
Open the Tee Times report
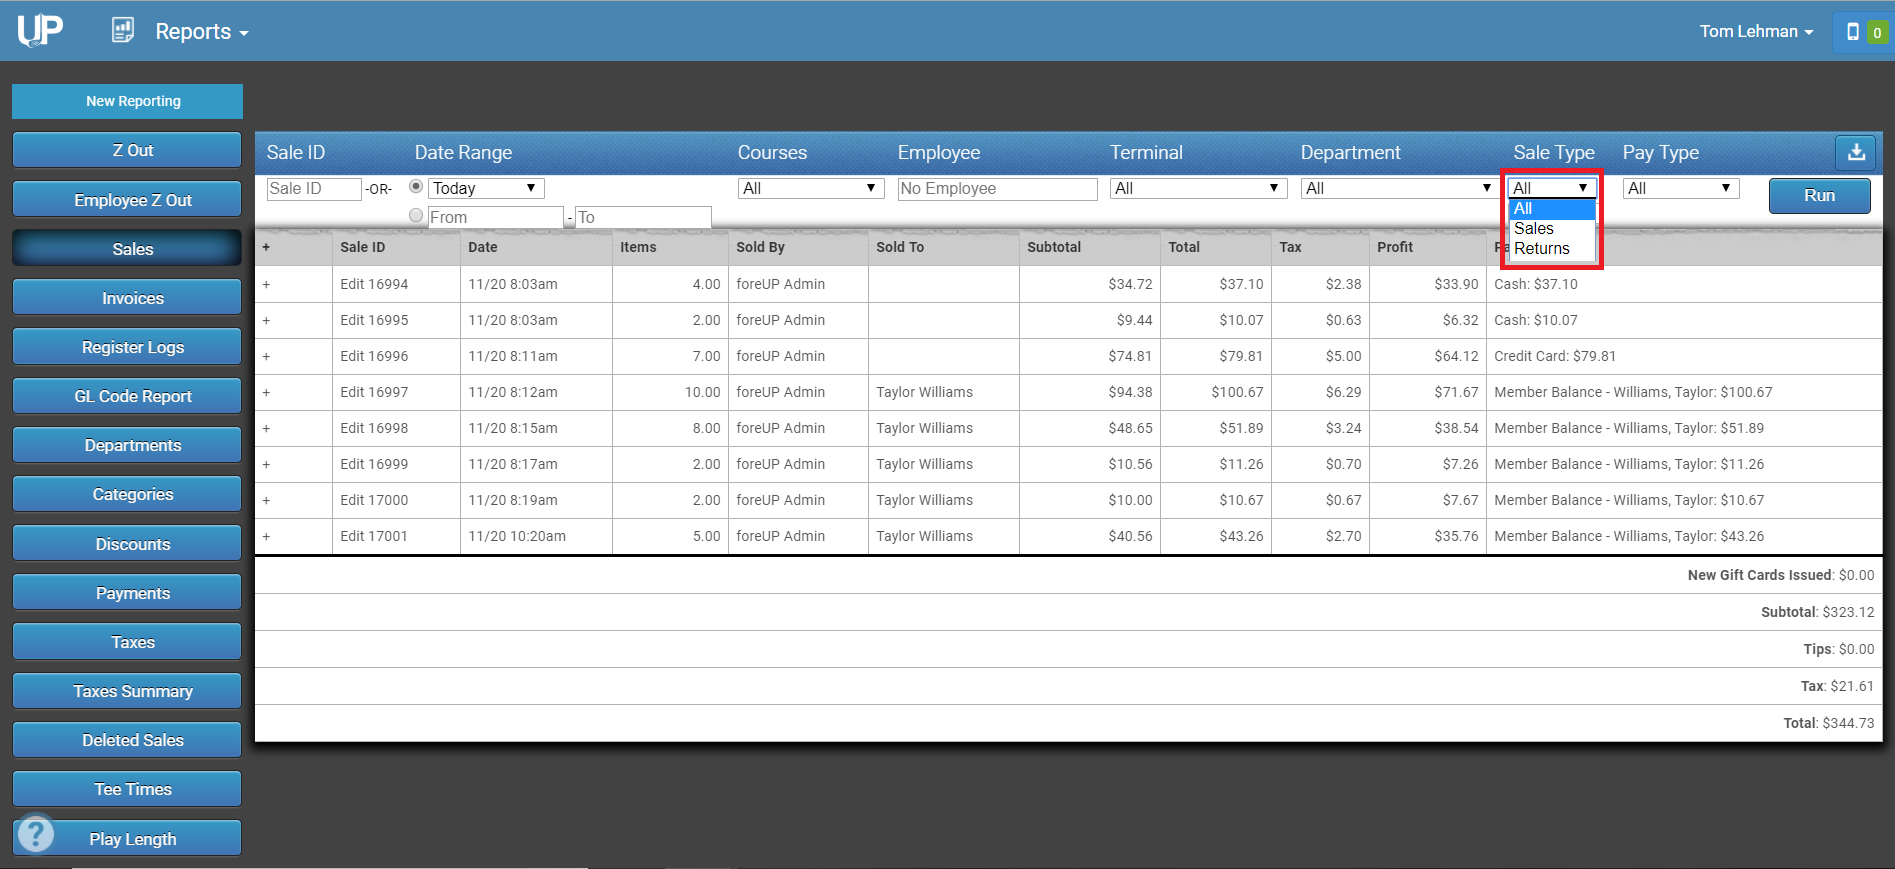click(127, 789)
